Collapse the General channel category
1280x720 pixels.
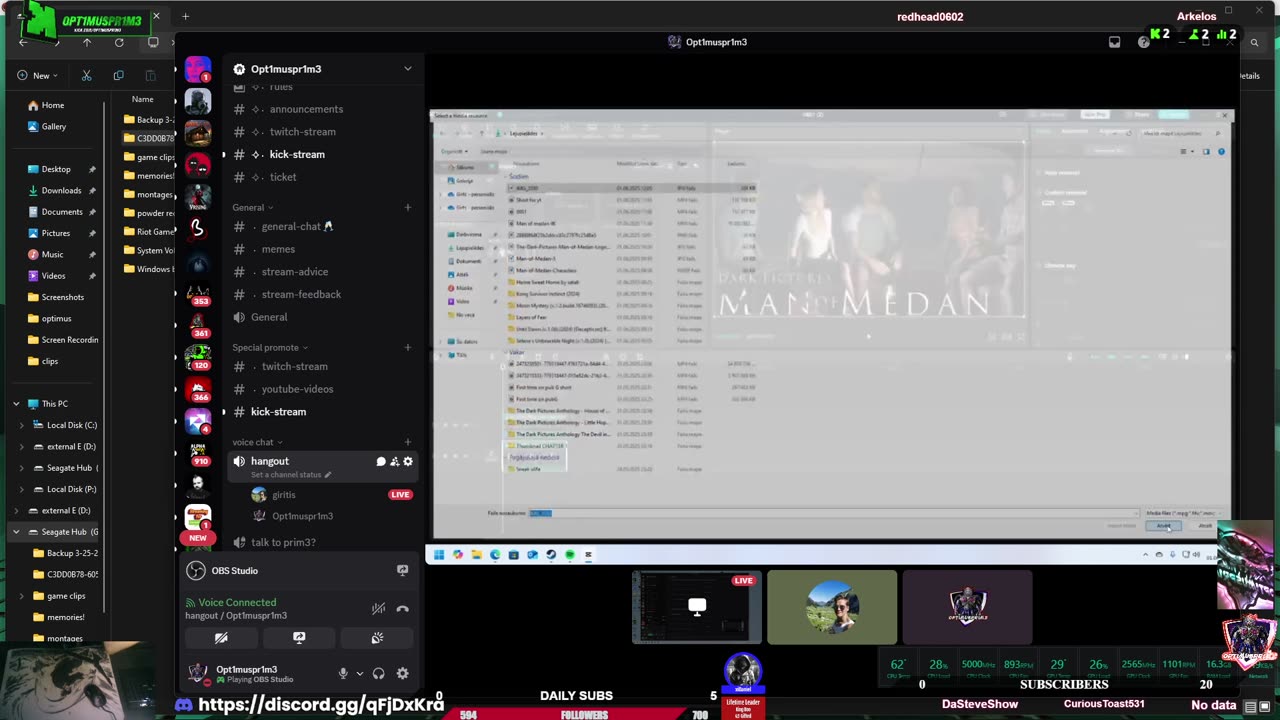[x=253, y=207]
